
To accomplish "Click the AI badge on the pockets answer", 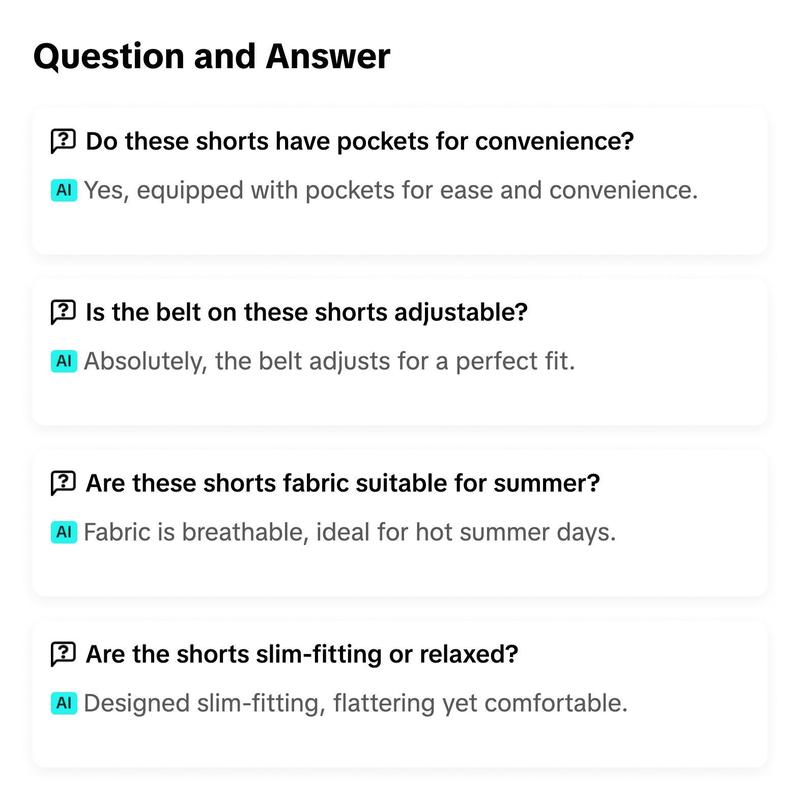I will coord(64,190).
